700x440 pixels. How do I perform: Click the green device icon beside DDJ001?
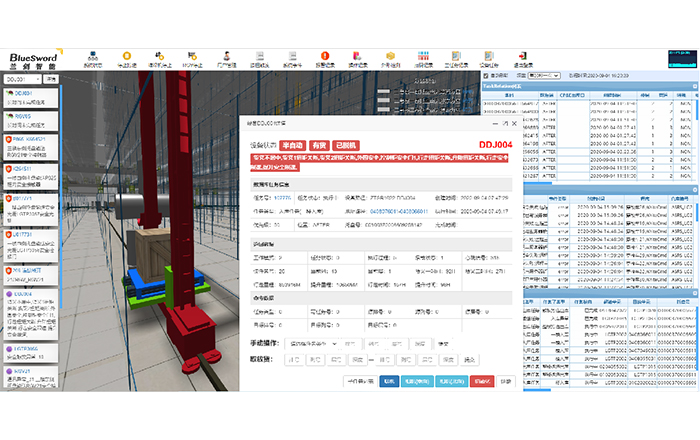pos(9,95)
